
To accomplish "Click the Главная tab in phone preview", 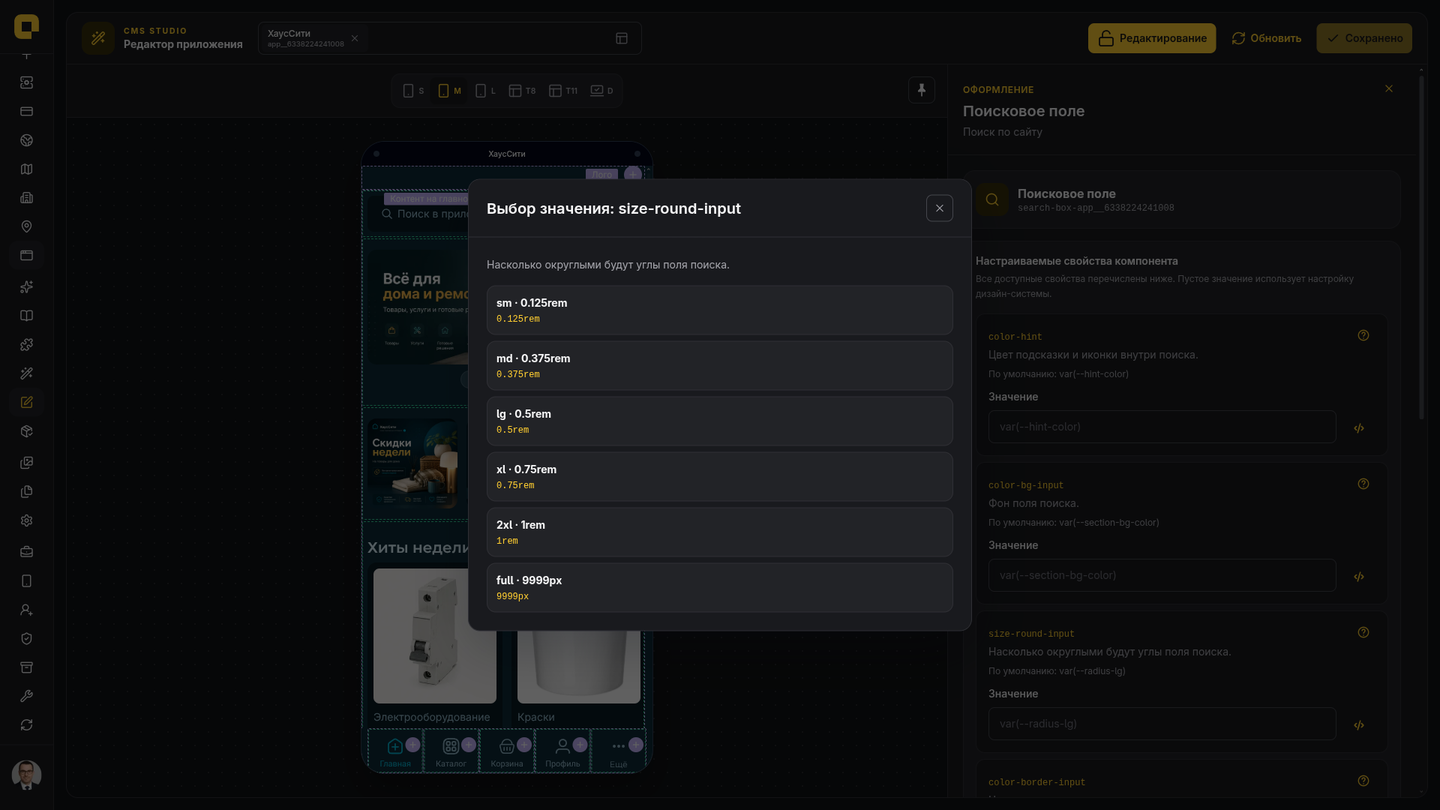I will click(x=395, y=751).
